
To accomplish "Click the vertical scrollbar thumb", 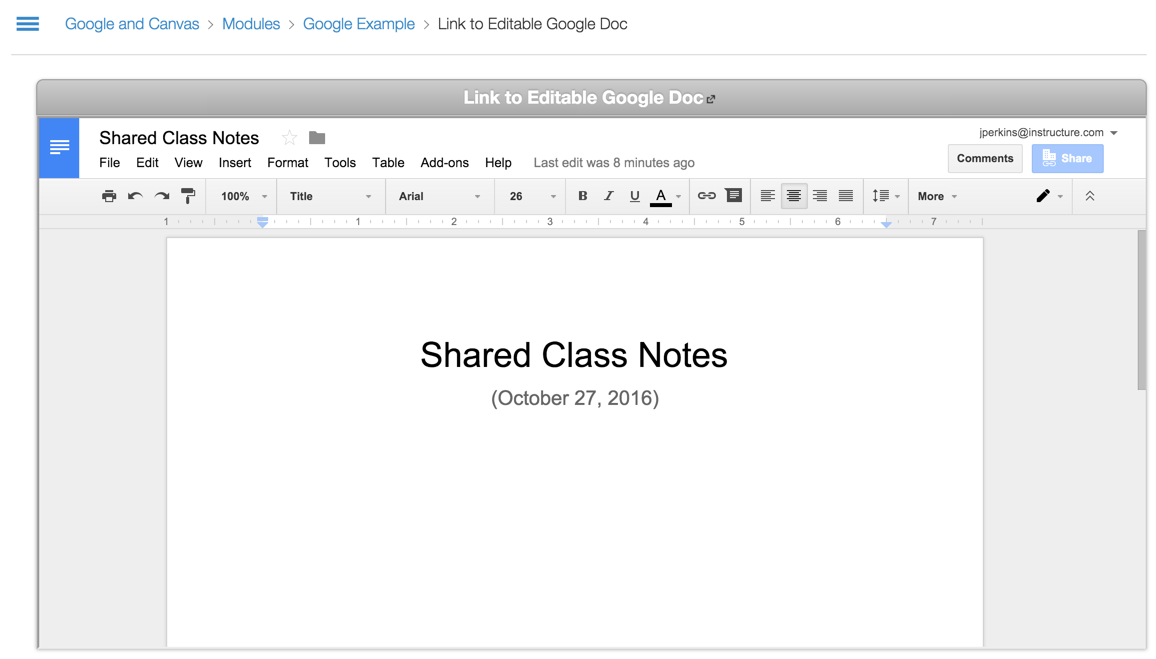I will pyautogui.click(x=1142, y=310).
